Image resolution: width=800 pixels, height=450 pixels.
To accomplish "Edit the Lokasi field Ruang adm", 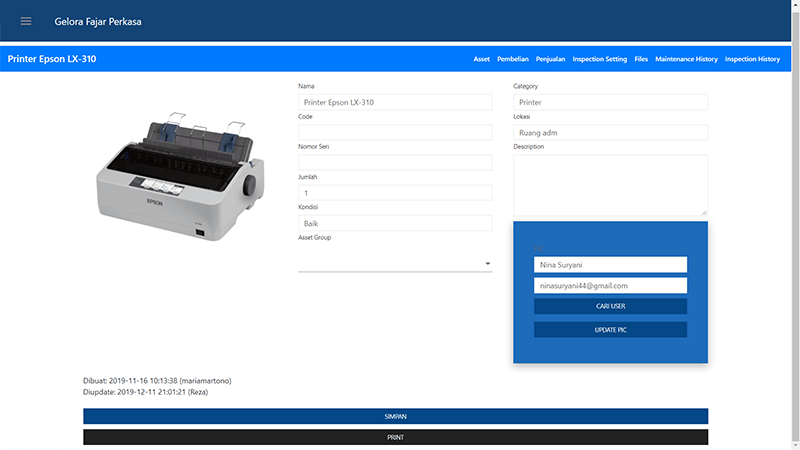I will click(x=610, y=133).
